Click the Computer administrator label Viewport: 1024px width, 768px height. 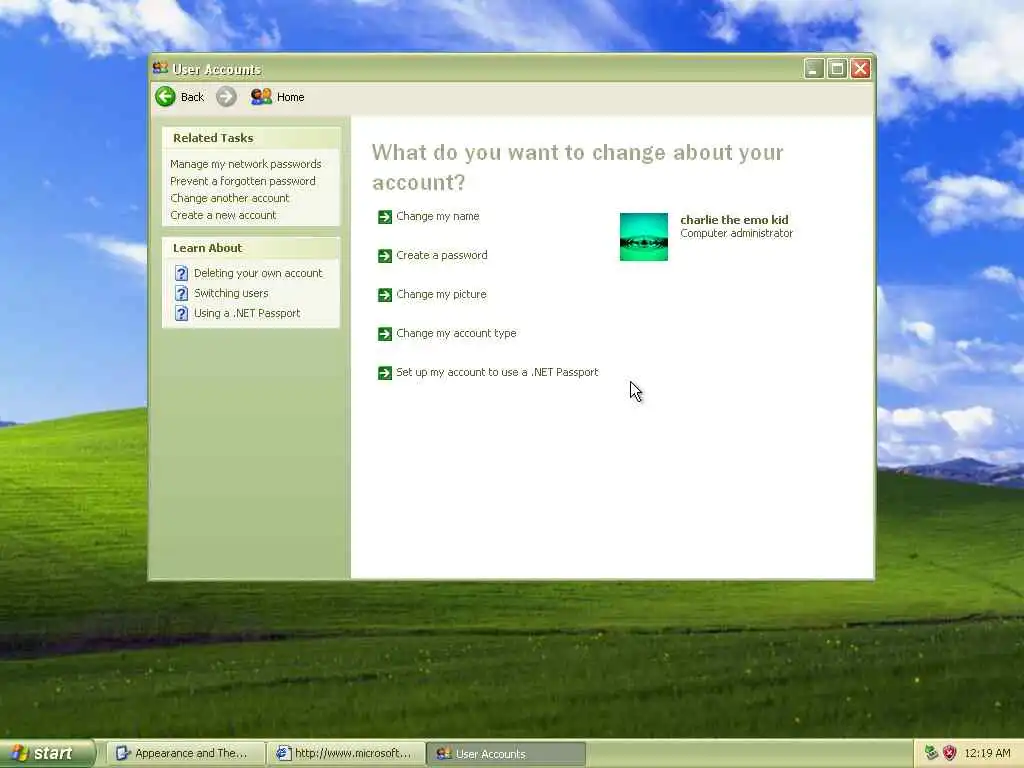pyautogui.click(x=736, y=233)
